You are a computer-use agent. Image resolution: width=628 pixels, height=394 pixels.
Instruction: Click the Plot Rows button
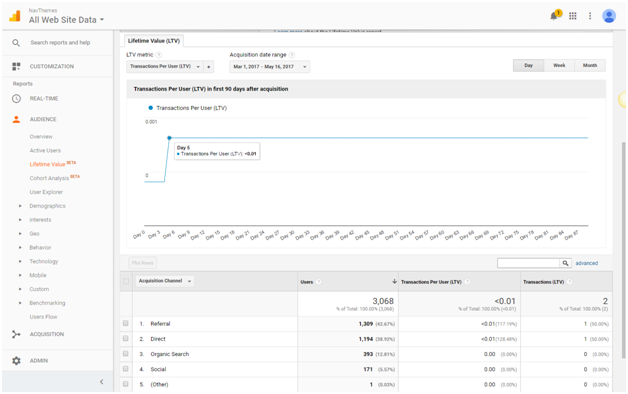(x=143, y=263)
